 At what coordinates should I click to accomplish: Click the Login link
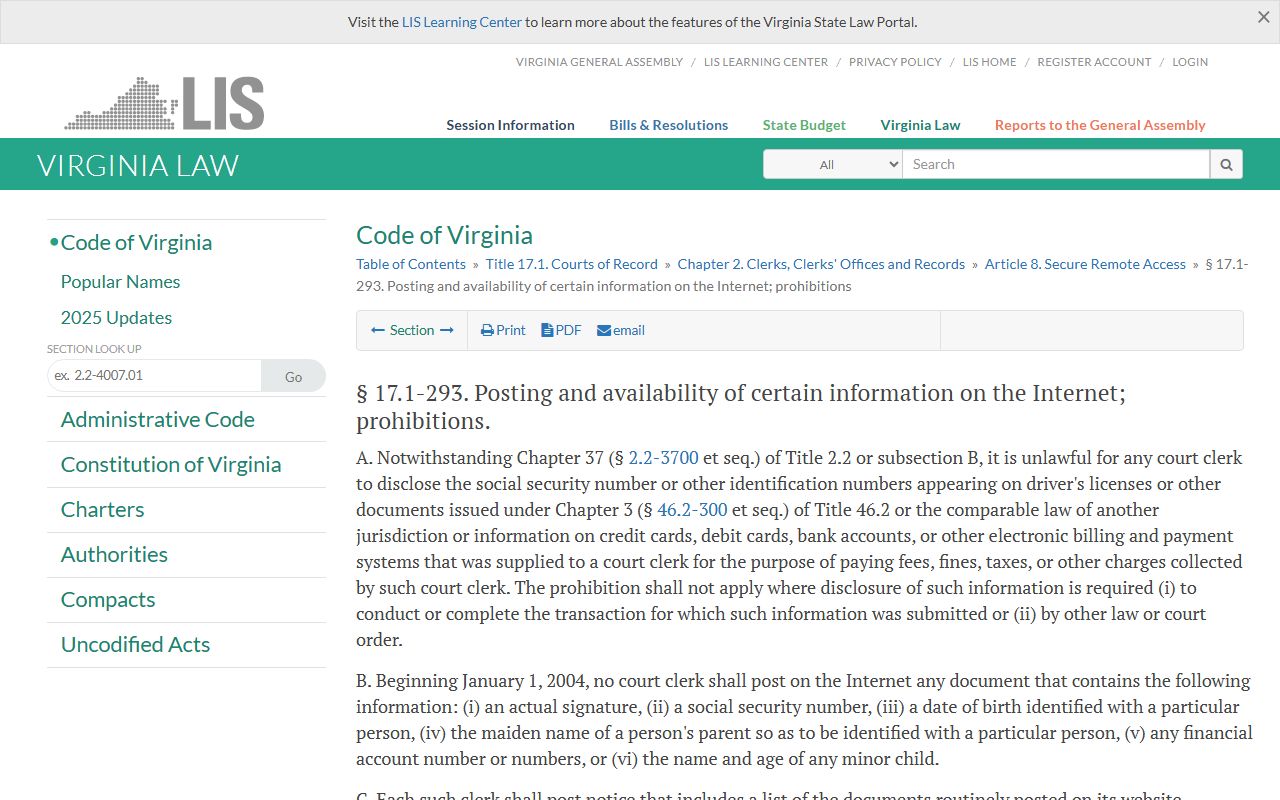coord(1190,62)
